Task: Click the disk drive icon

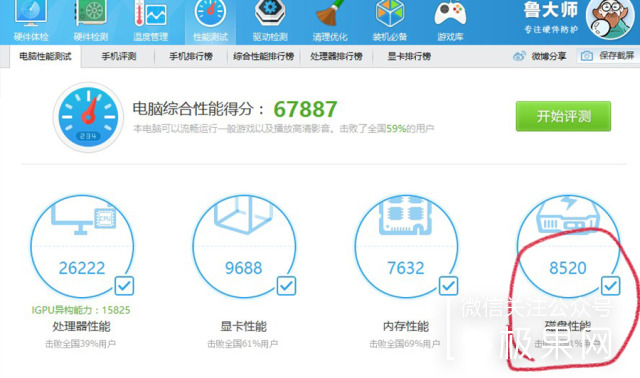Action: coord(567,214)
